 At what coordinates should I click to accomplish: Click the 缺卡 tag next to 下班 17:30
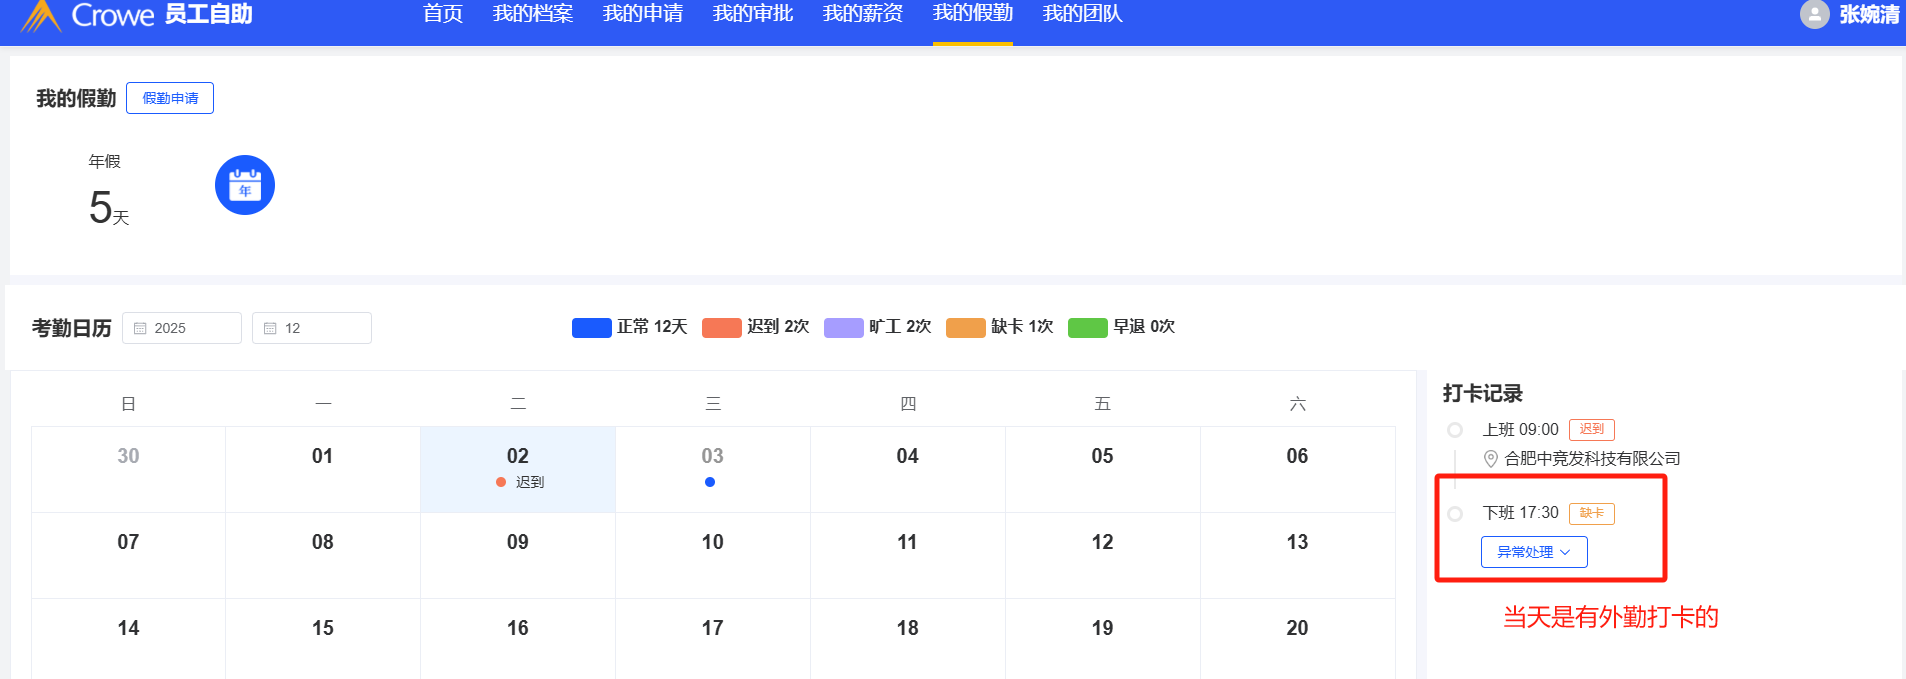point(1592,514)
